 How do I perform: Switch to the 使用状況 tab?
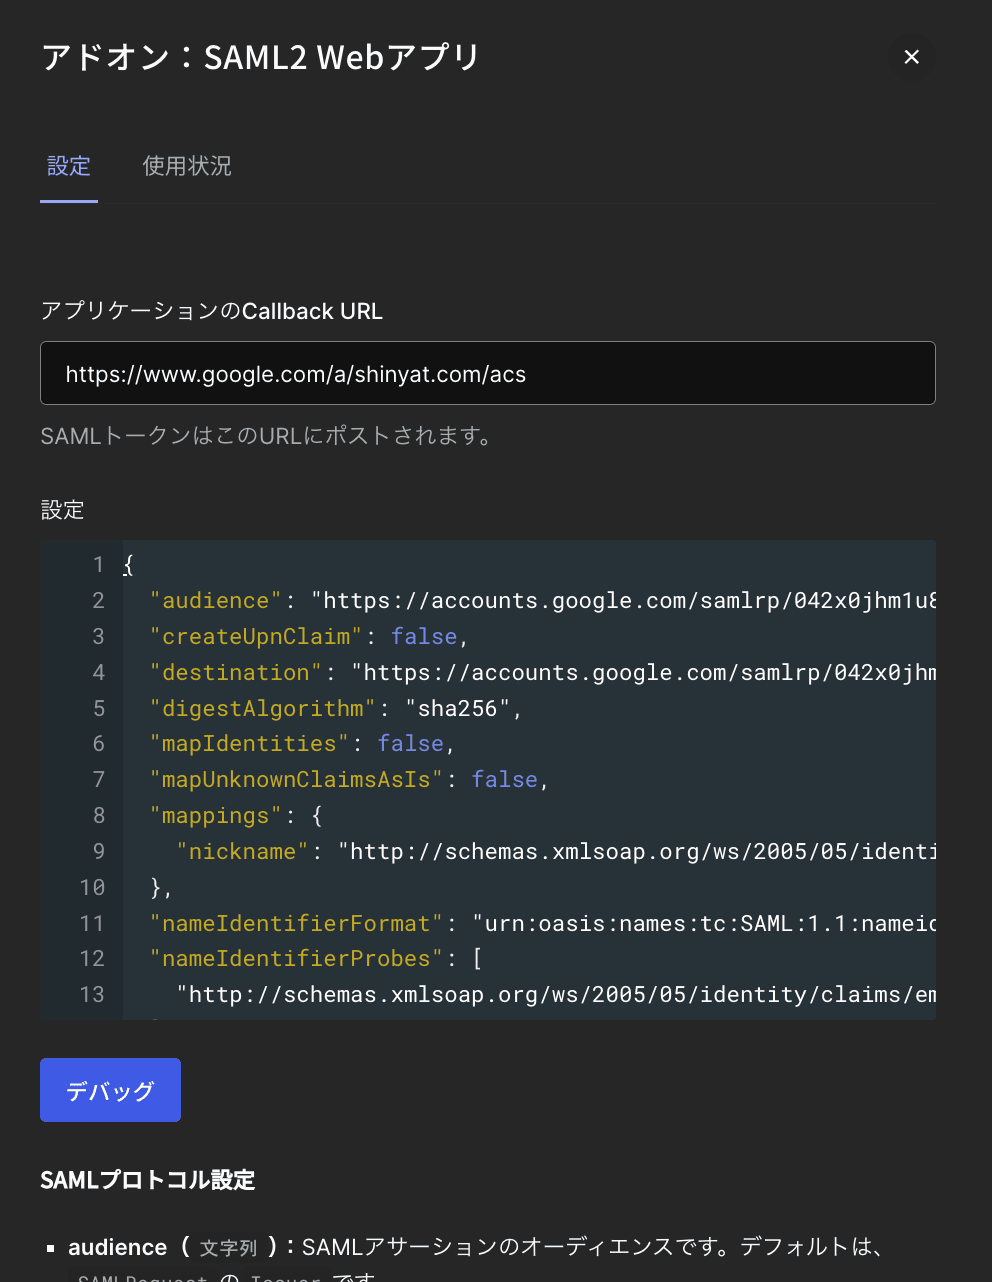click(x=186, y=166)
